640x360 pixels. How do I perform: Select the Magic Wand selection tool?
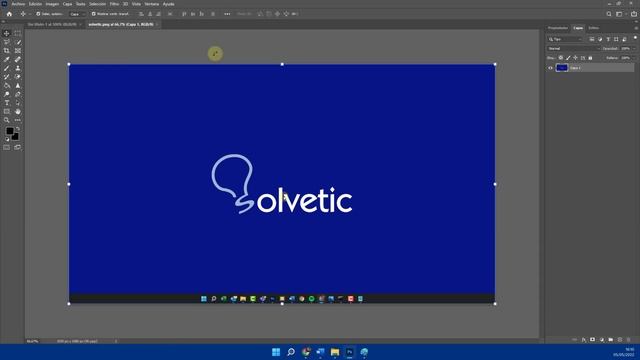tap(18, 42)
